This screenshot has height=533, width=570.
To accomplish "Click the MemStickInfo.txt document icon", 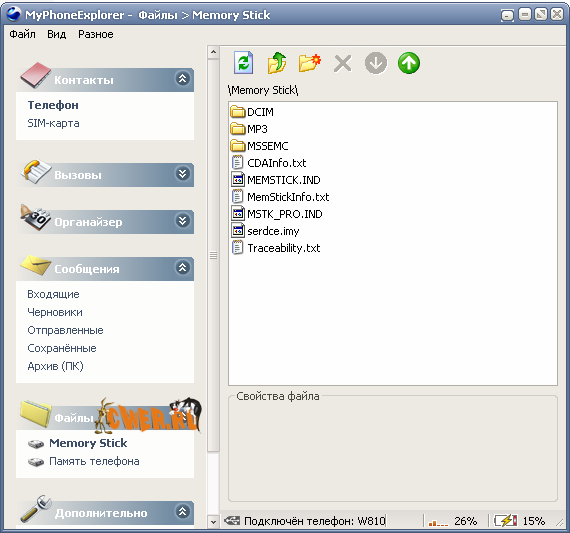I will (237, 196).
